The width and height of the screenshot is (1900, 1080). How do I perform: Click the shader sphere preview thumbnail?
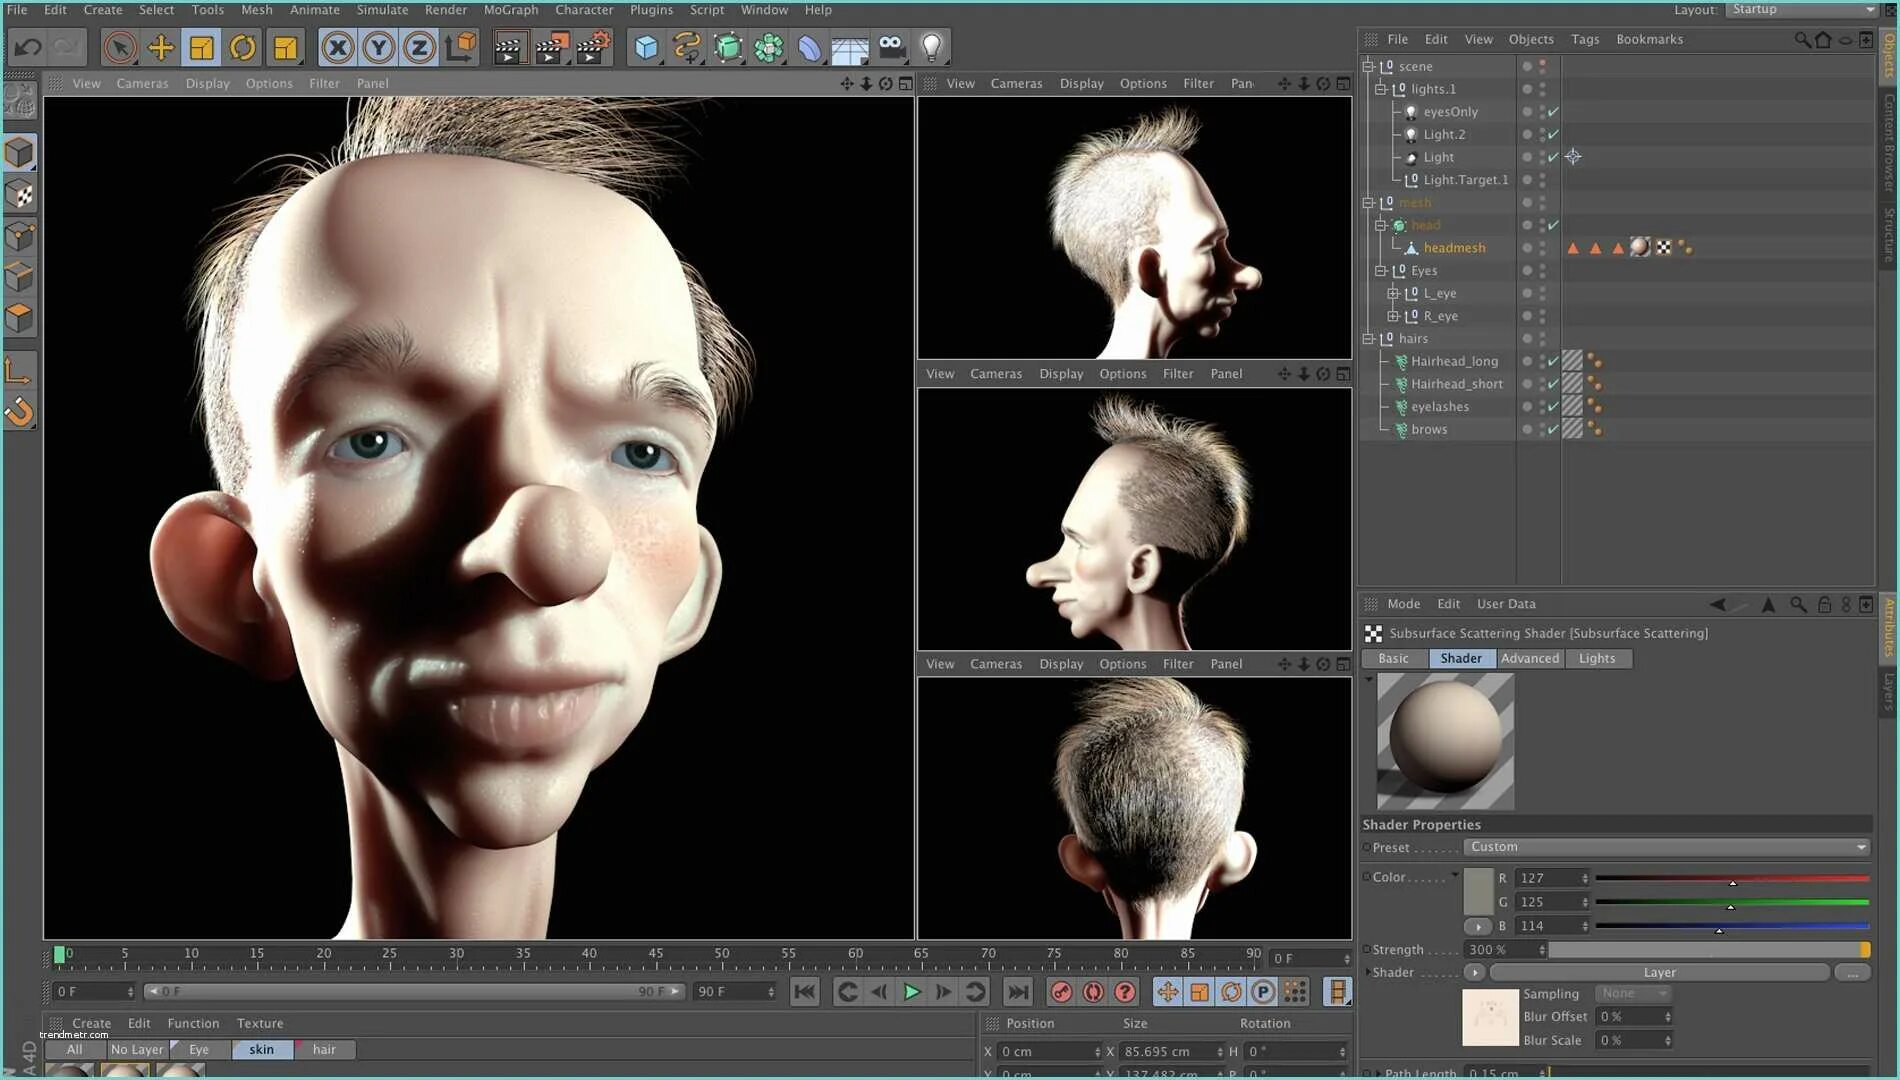1445,741
